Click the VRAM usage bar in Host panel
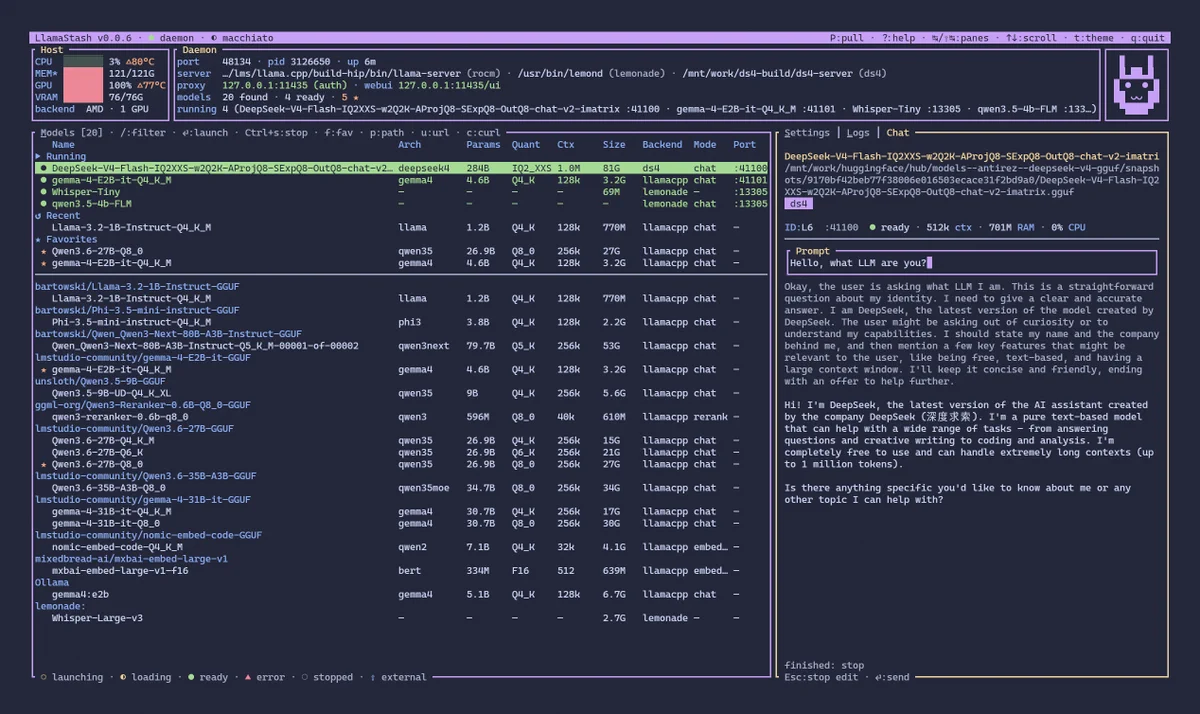Image resolution: width=1200 pixels, height=714 pixels. 82,97
